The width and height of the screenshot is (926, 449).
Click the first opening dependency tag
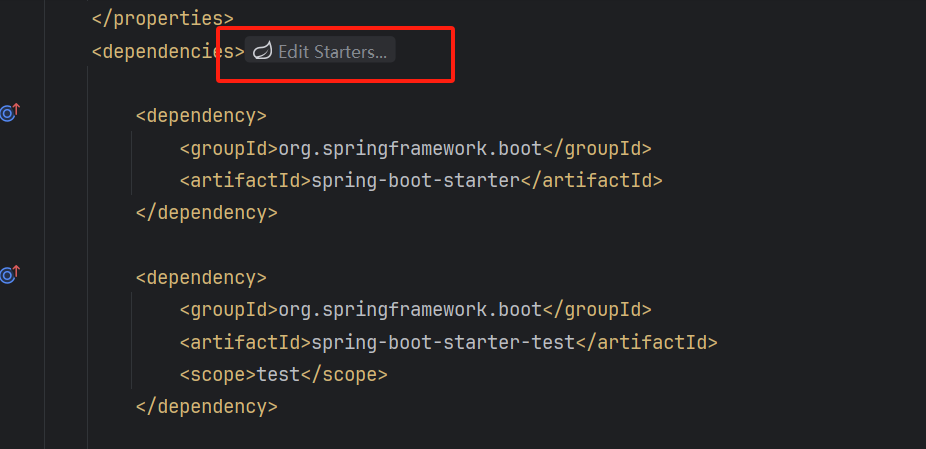(x=200, y=115)
